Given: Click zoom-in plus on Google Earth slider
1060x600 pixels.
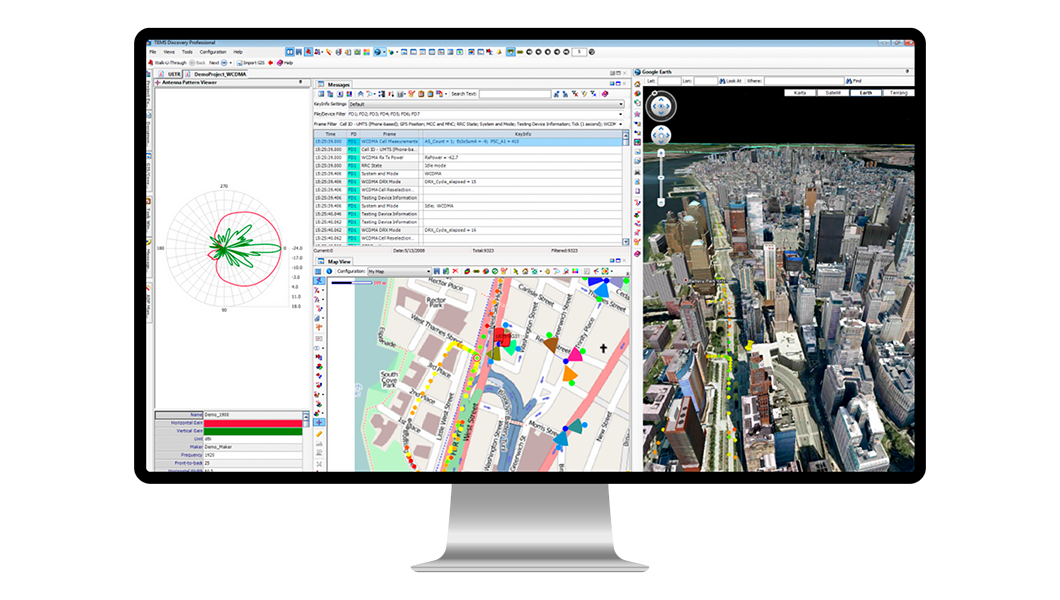Looking at the screenshot, I should pos(661,153).
